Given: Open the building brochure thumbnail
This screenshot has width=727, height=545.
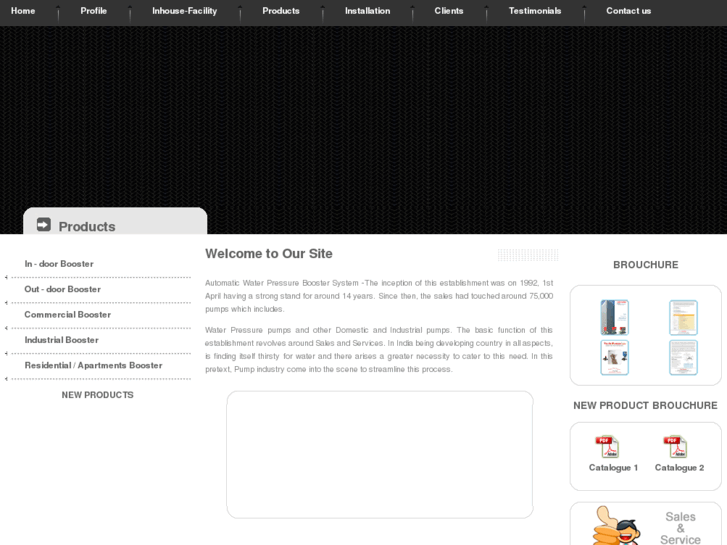Looking at the screenshot, I should 614,317.
